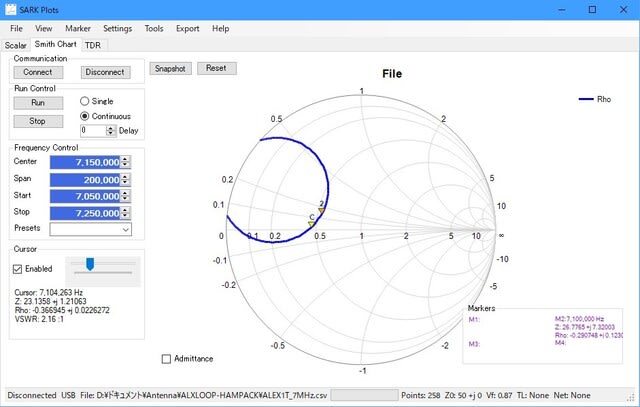Click the 'VSWR: 2.16 :1' readout
The height and width of the screenshot is (407, 640).
pyautogui.click(x=39, y=319)
